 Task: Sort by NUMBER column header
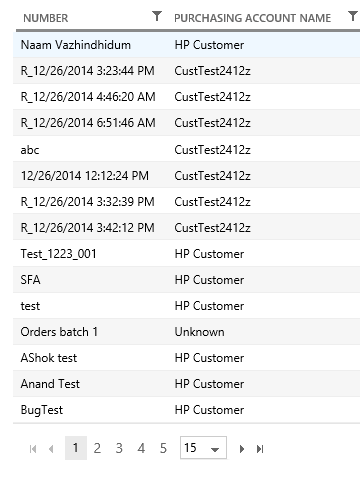tap(46, 18)
